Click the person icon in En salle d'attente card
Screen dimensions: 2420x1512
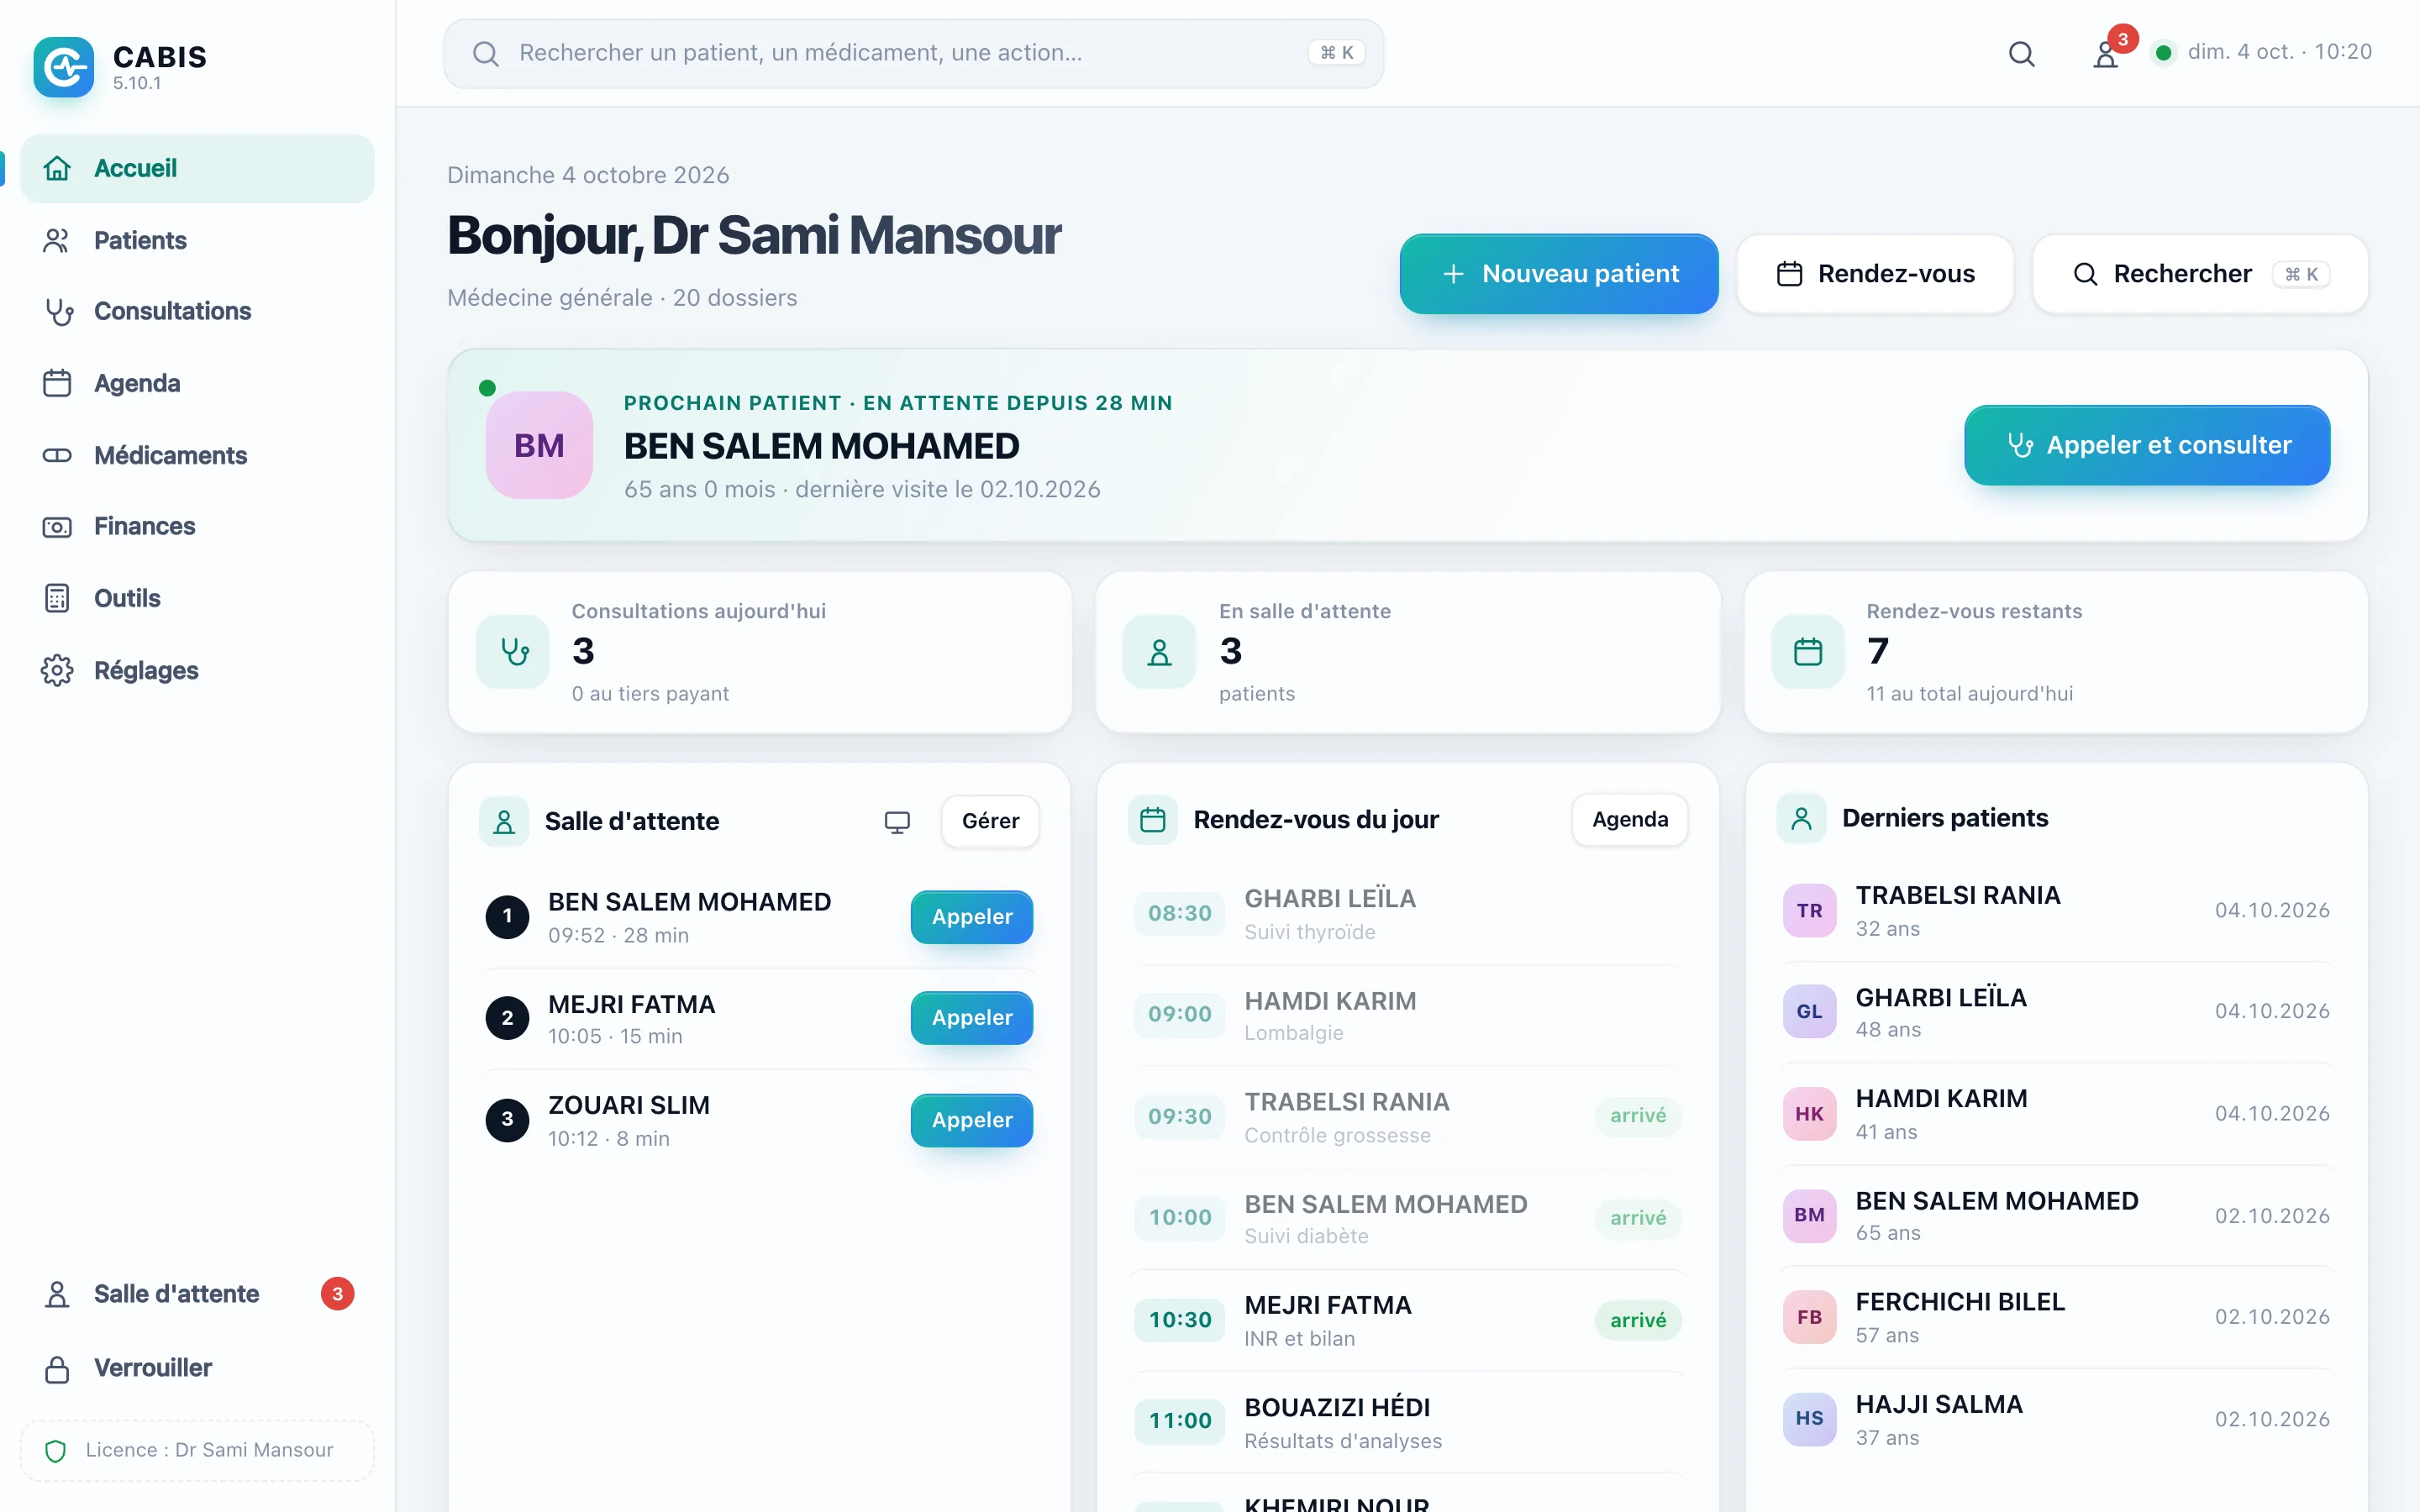pyautogui.click(x=1159, y=652)
